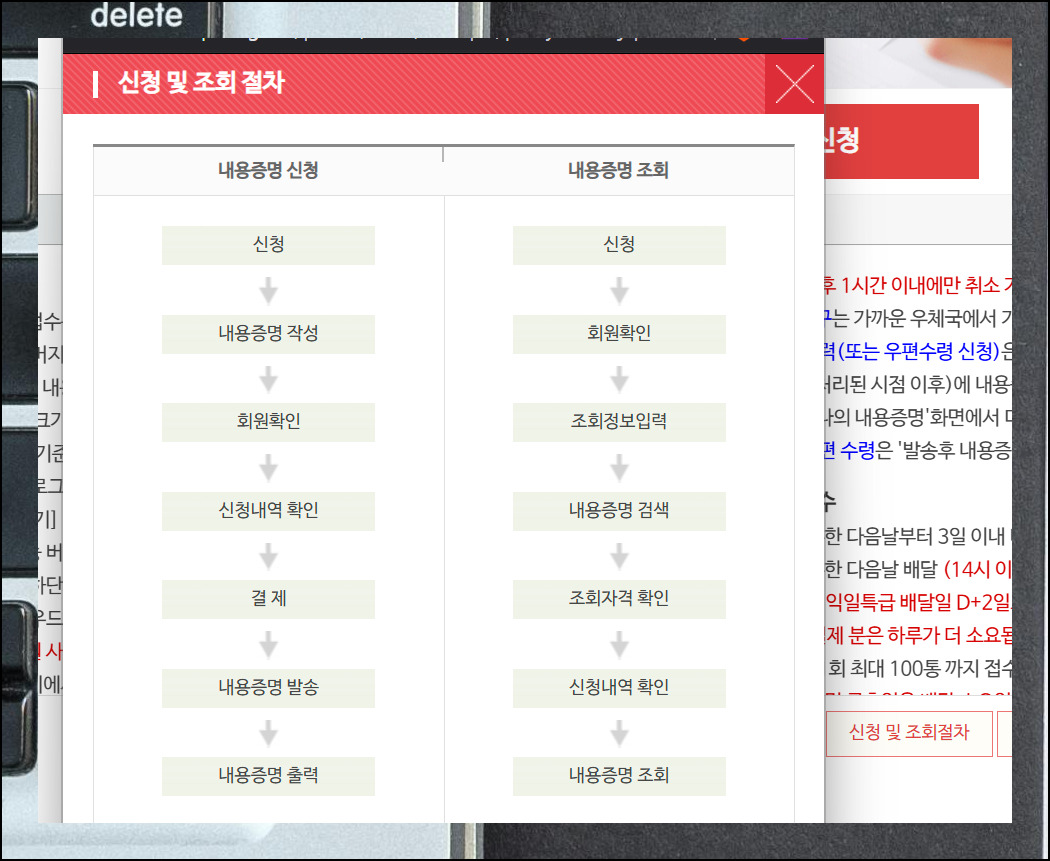The image size is (1050, 861).
Task: Select the 내용증명 발송 step
Action: pos(268,688)
